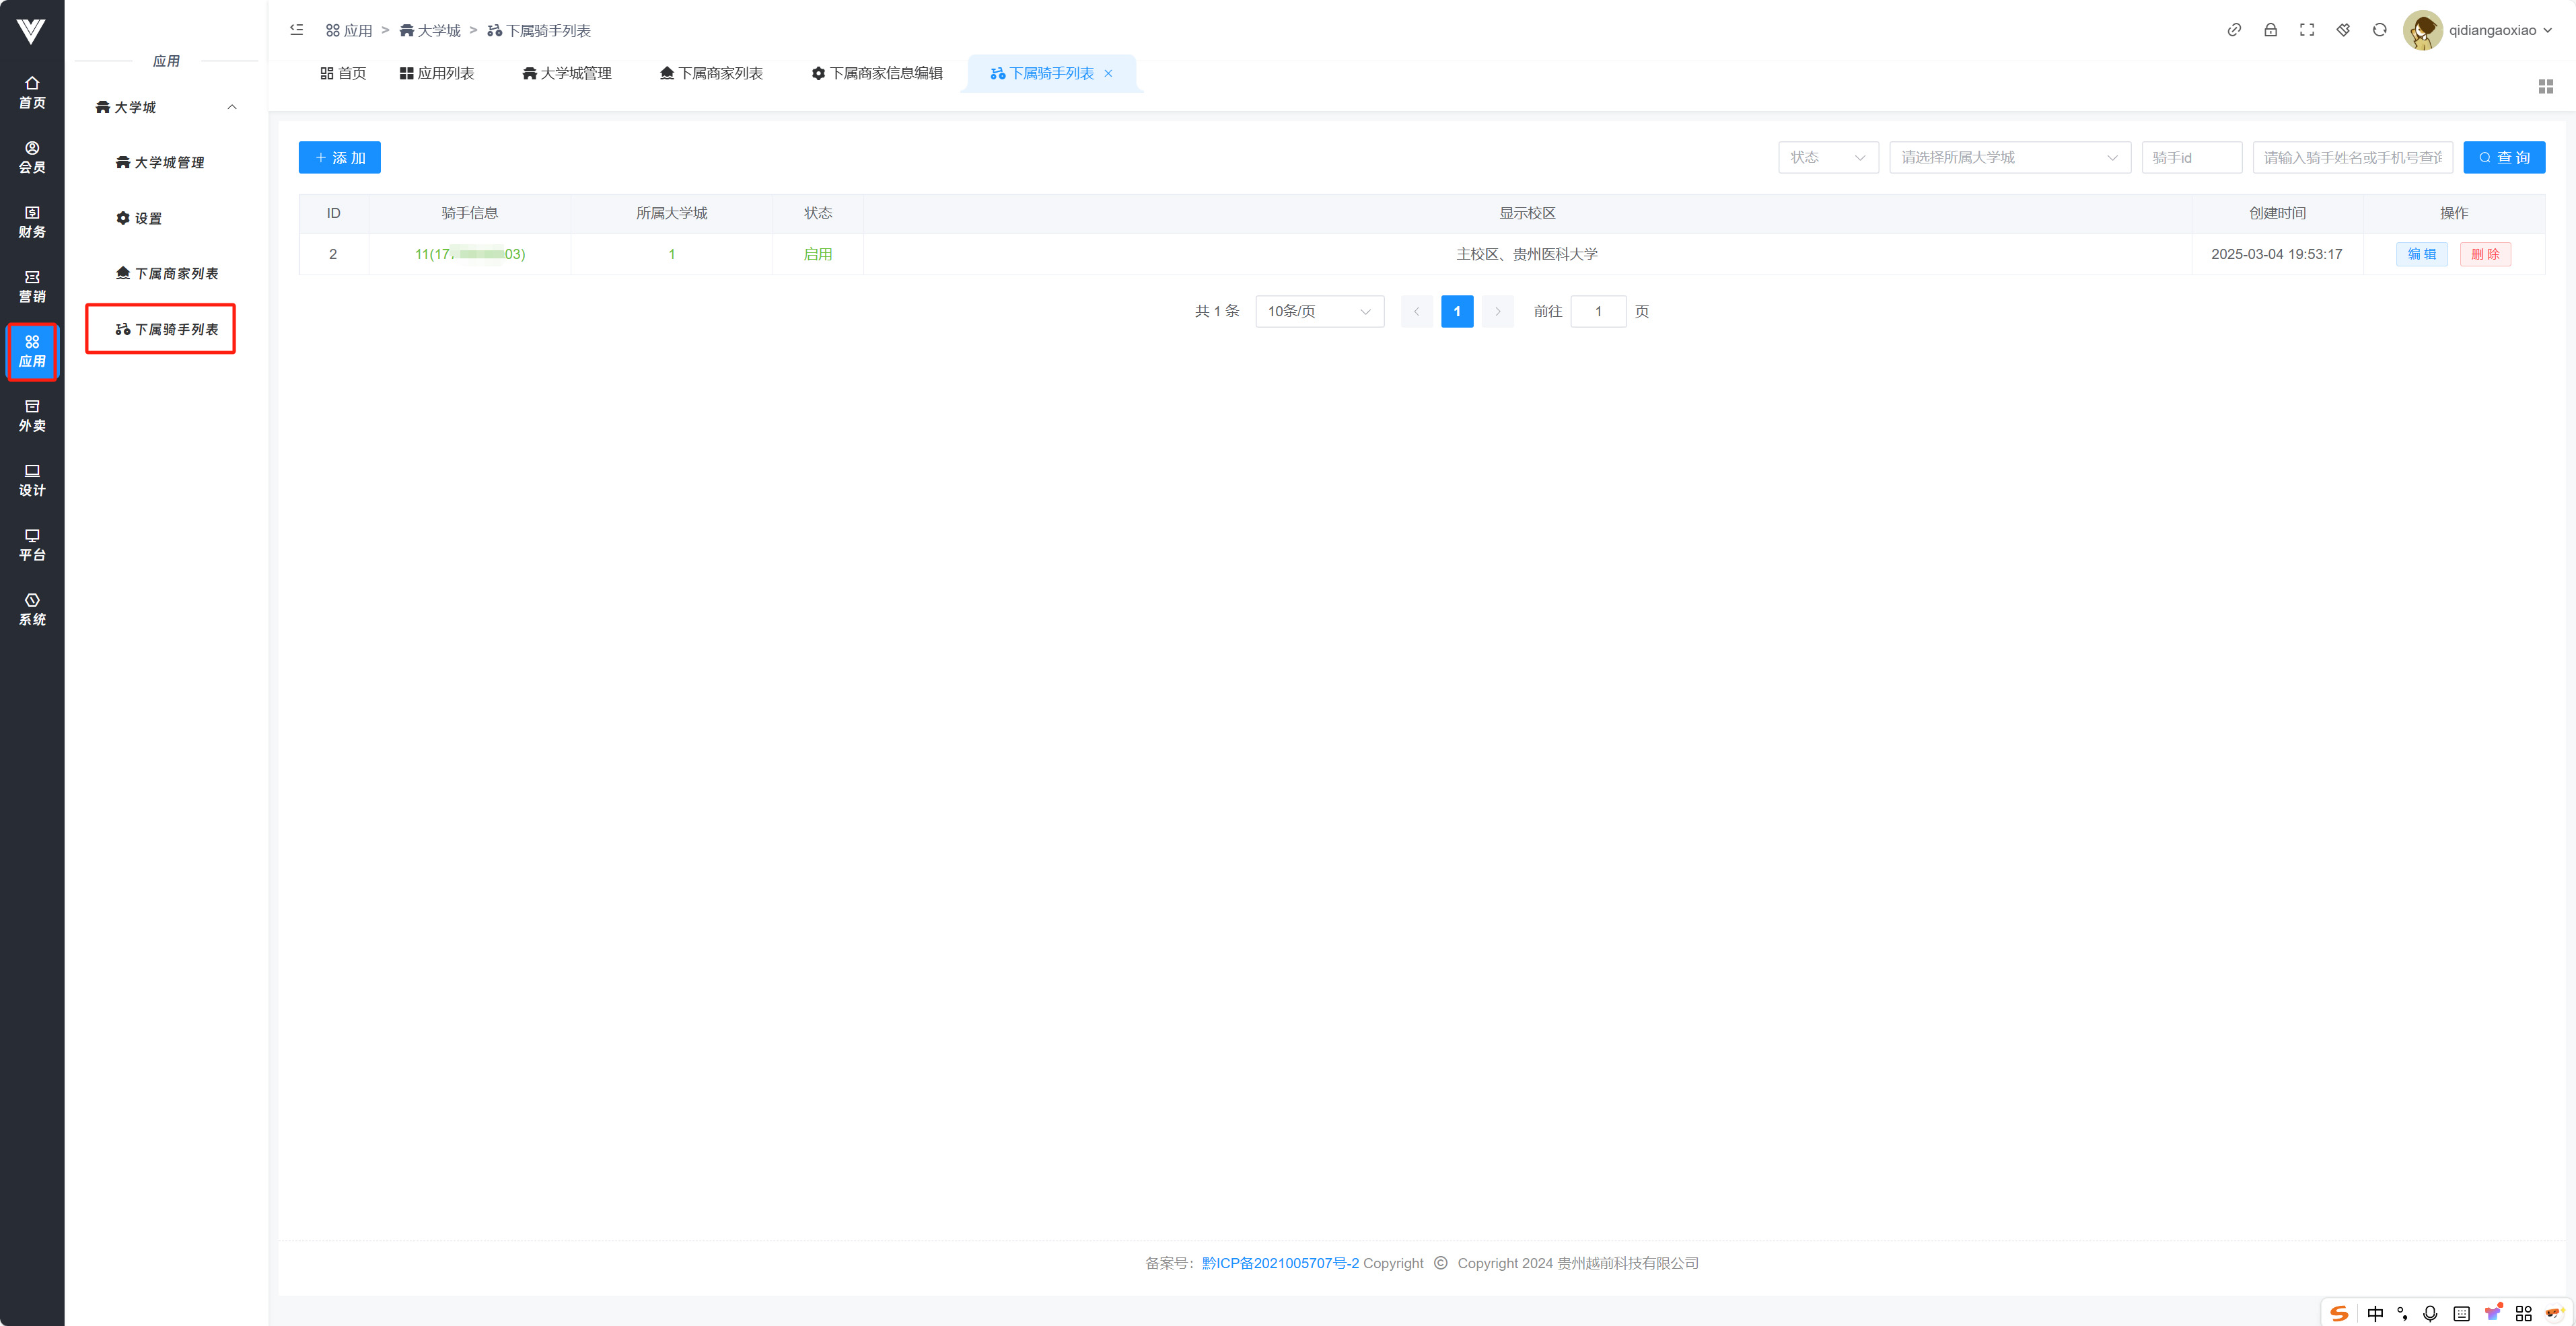Image resolution: width=2576 pixels, height=1326 pixels.
Task: Click the grid icon below user menu
Action: point(2545,87)
